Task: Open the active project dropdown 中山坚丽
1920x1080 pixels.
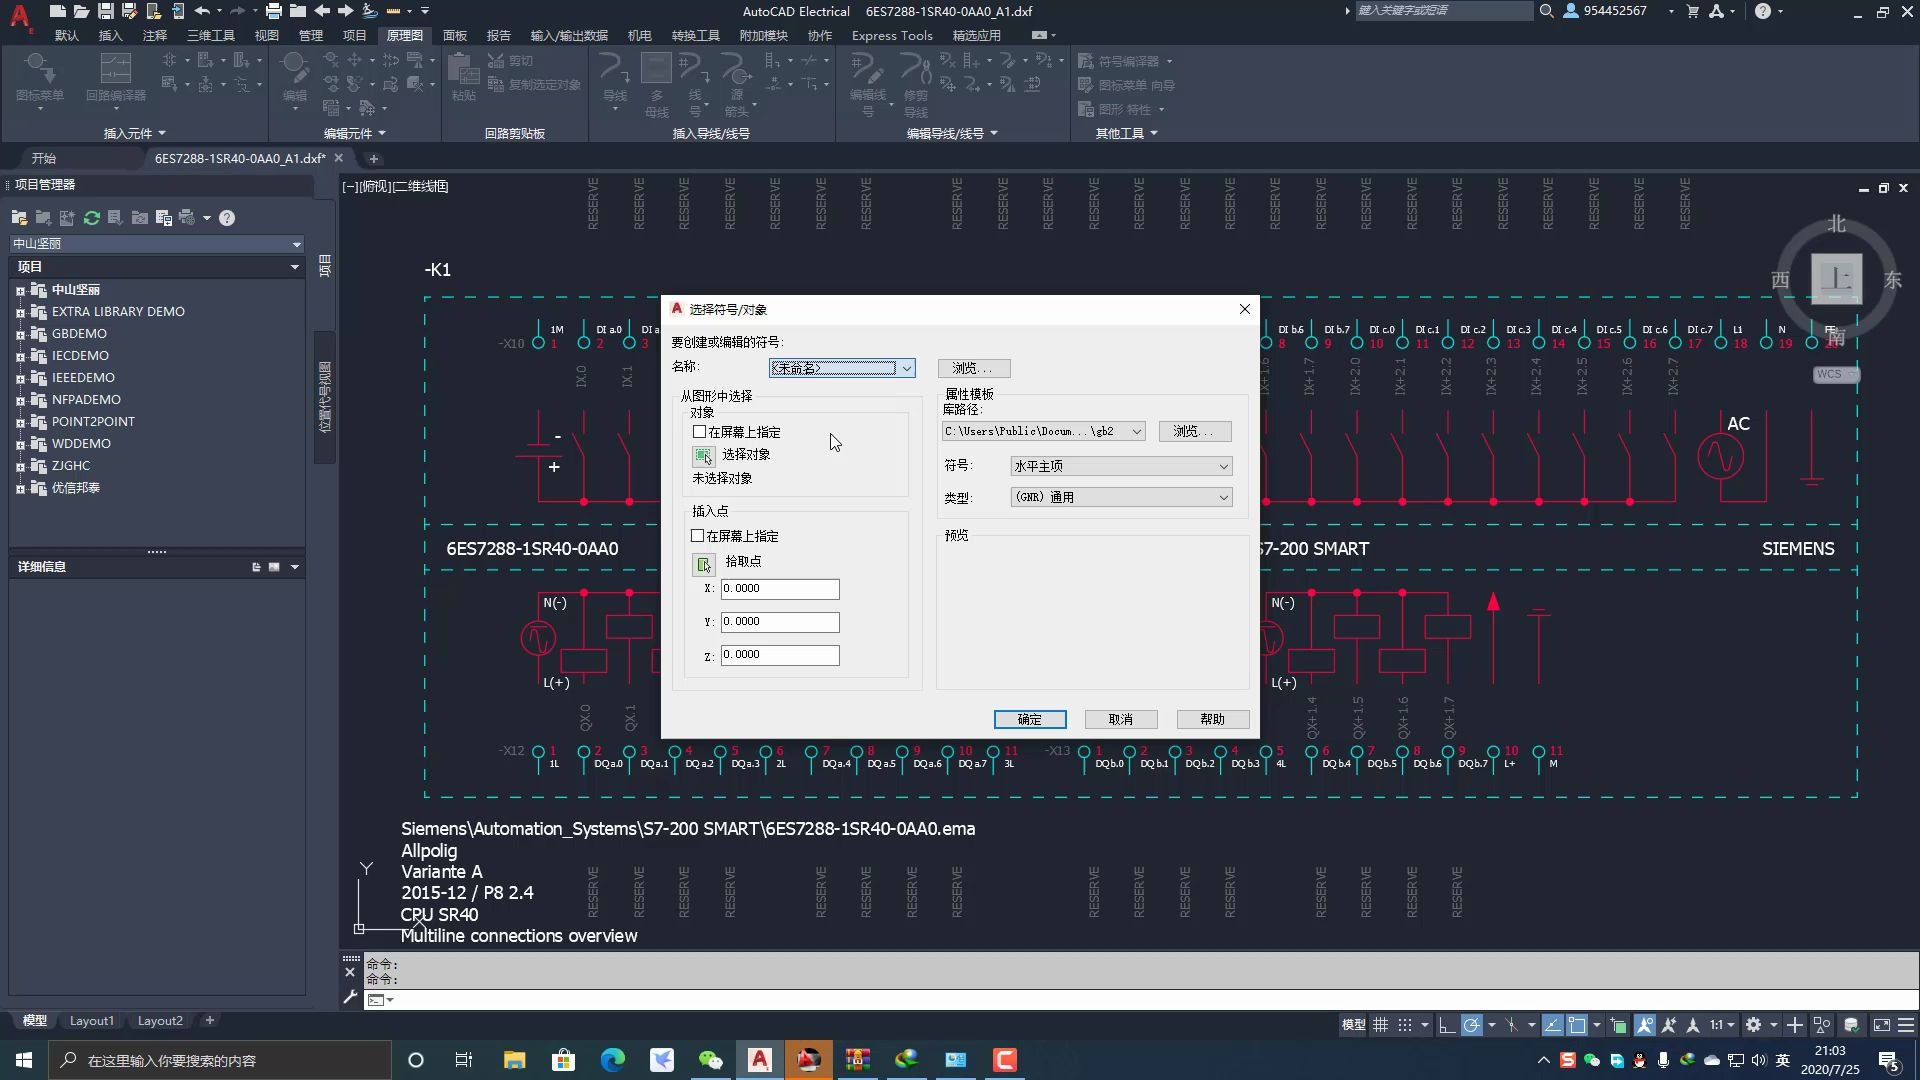Action: tap(157, 244)
